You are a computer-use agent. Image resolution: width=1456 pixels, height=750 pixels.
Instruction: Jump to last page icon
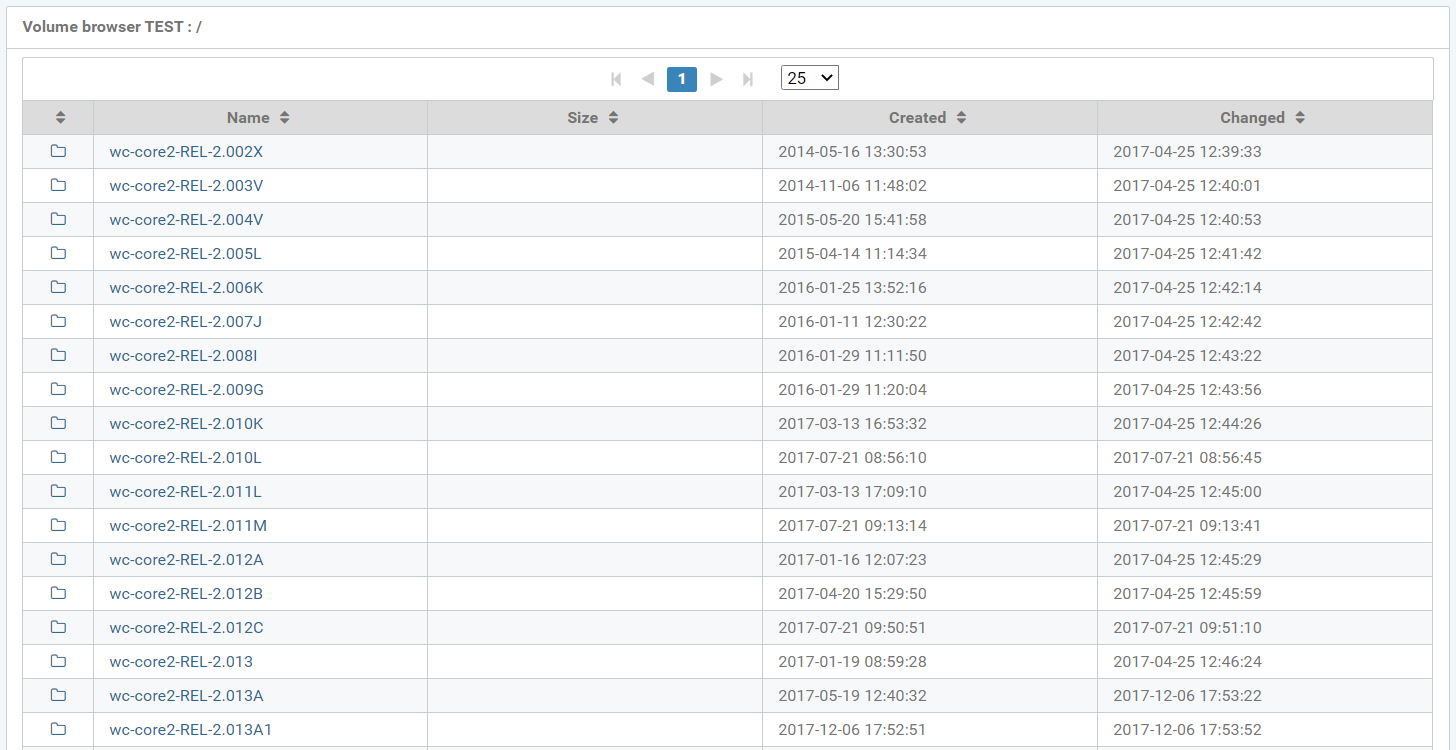(747, 79)
